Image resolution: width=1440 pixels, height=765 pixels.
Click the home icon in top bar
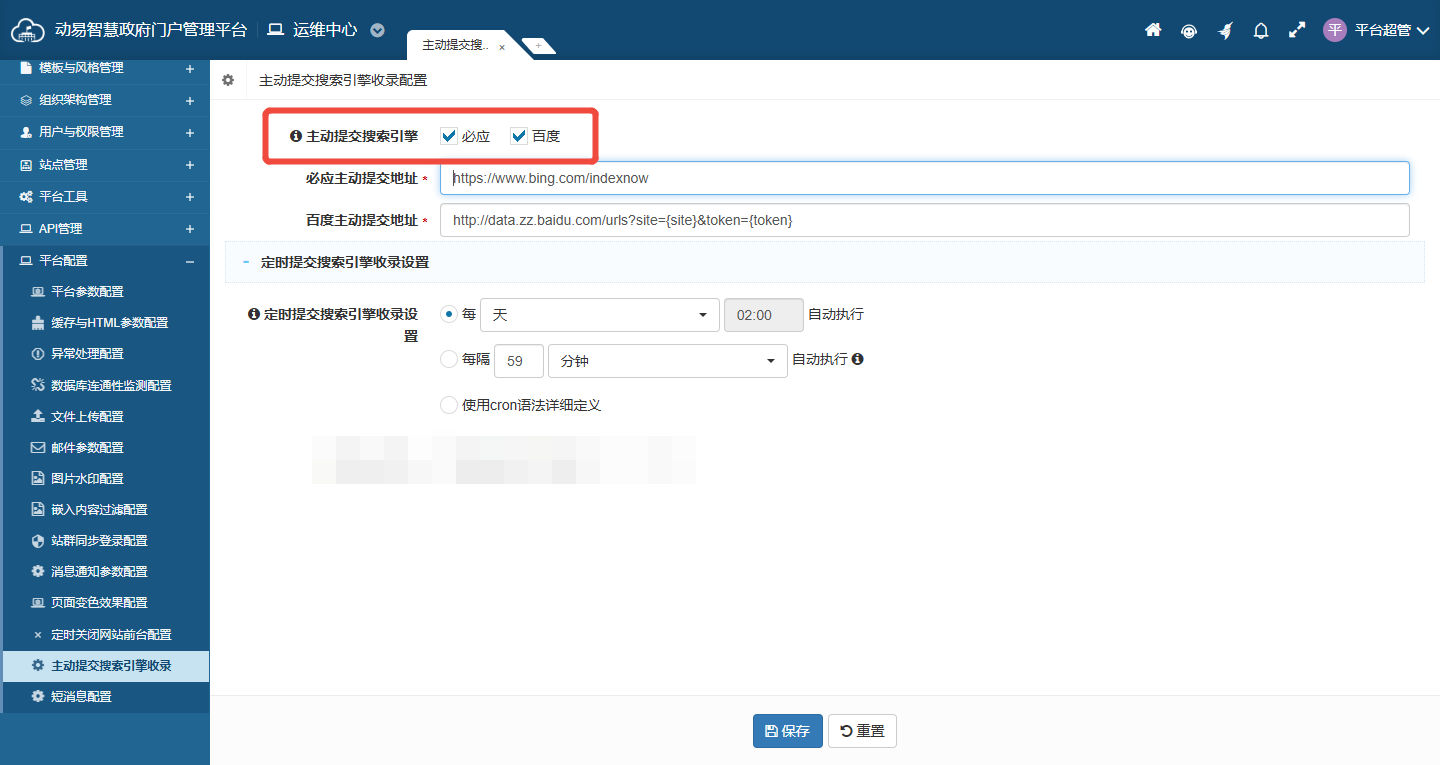1153,30
